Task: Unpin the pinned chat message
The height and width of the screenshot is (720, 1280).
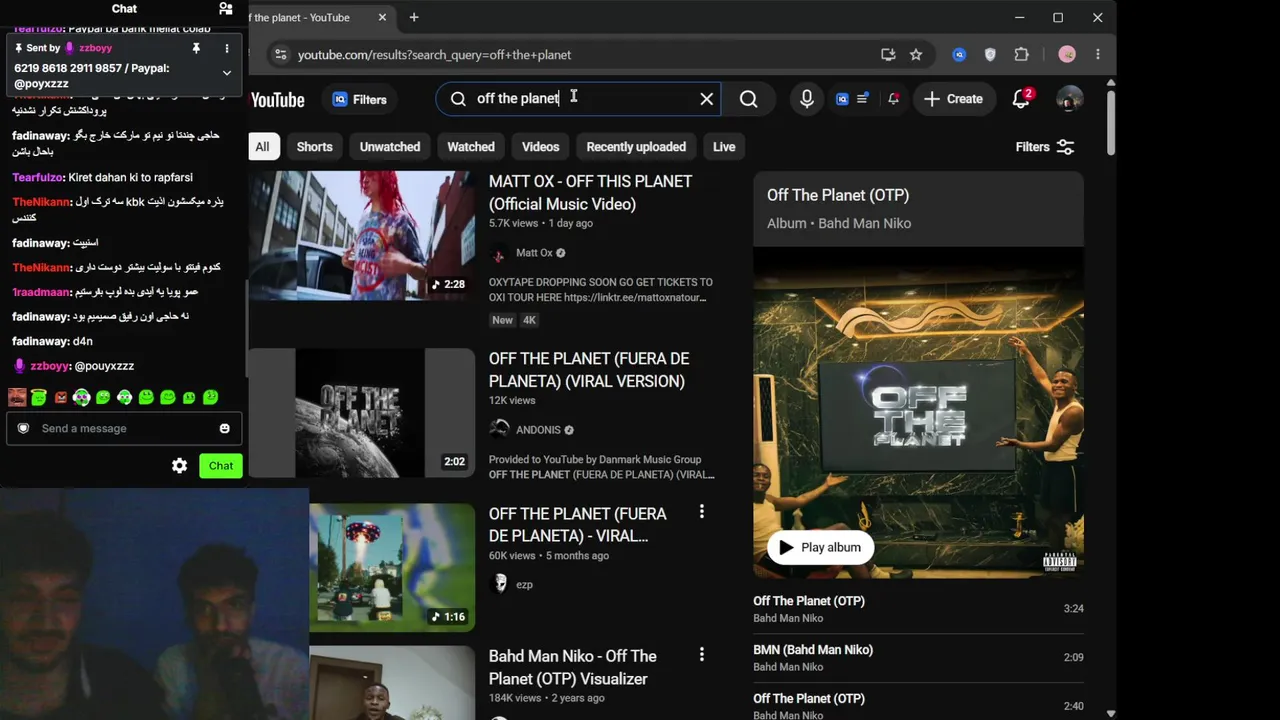Action: [196, 48]
